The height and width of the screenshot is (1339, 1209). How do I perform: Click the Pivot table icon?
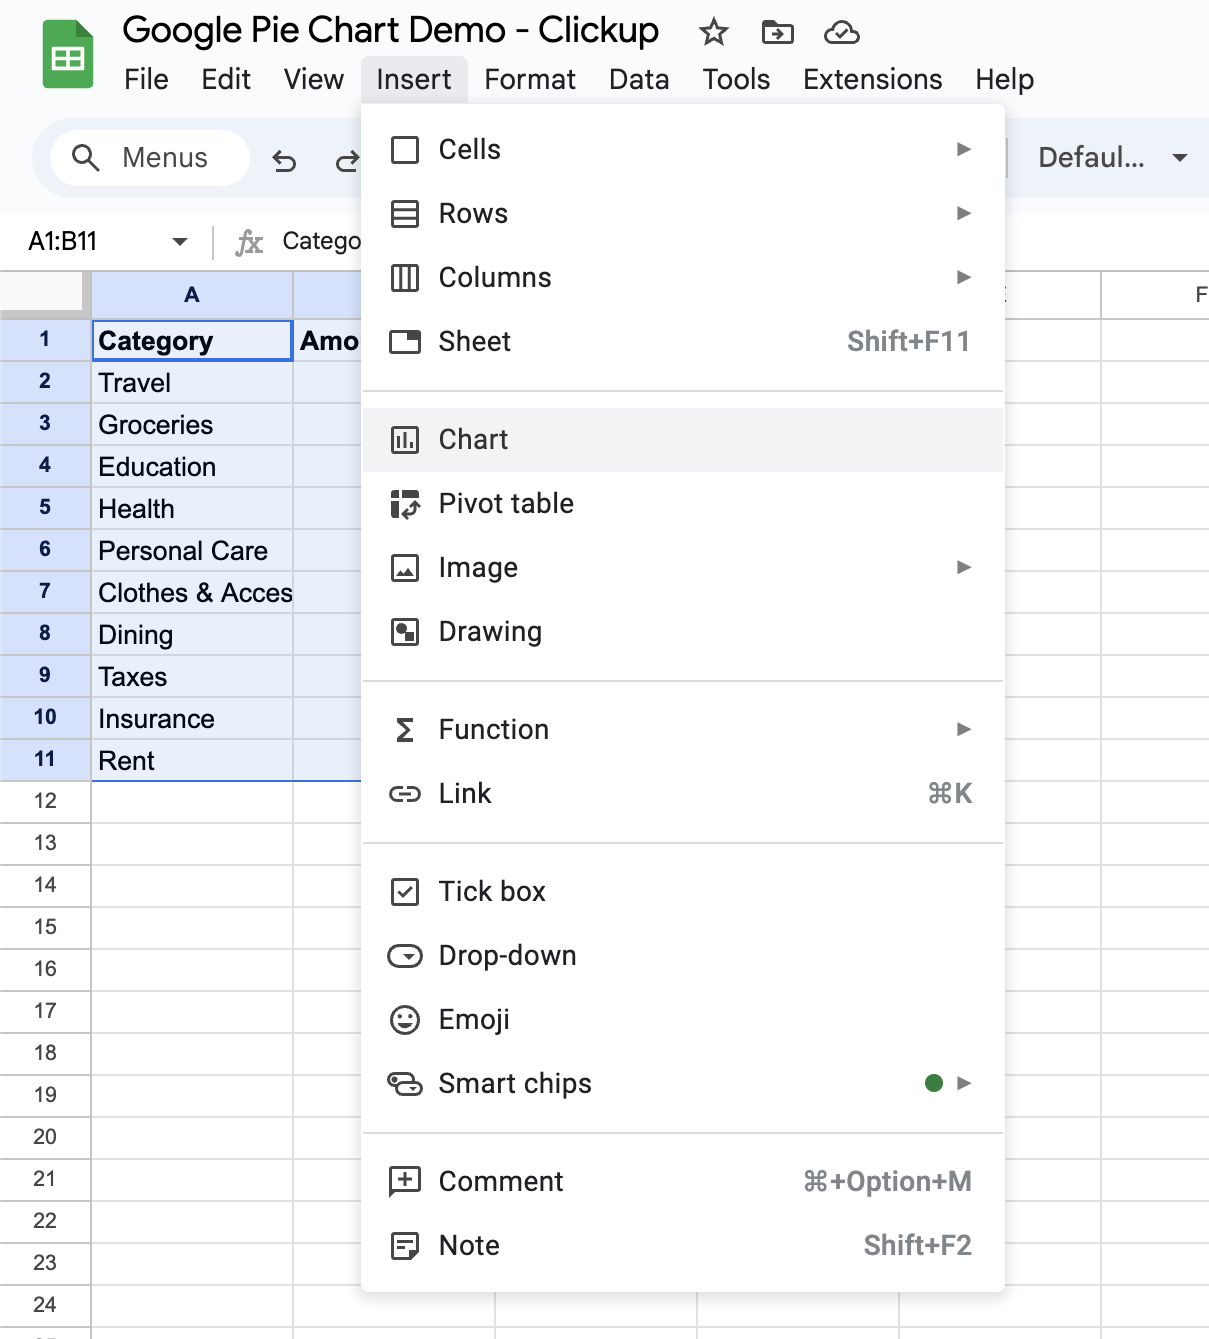click(x=405, y=504)
